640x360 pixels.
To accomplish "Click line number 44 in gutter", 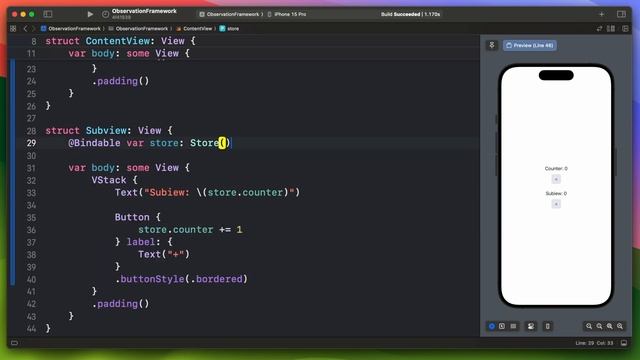I will click(31, 329).
